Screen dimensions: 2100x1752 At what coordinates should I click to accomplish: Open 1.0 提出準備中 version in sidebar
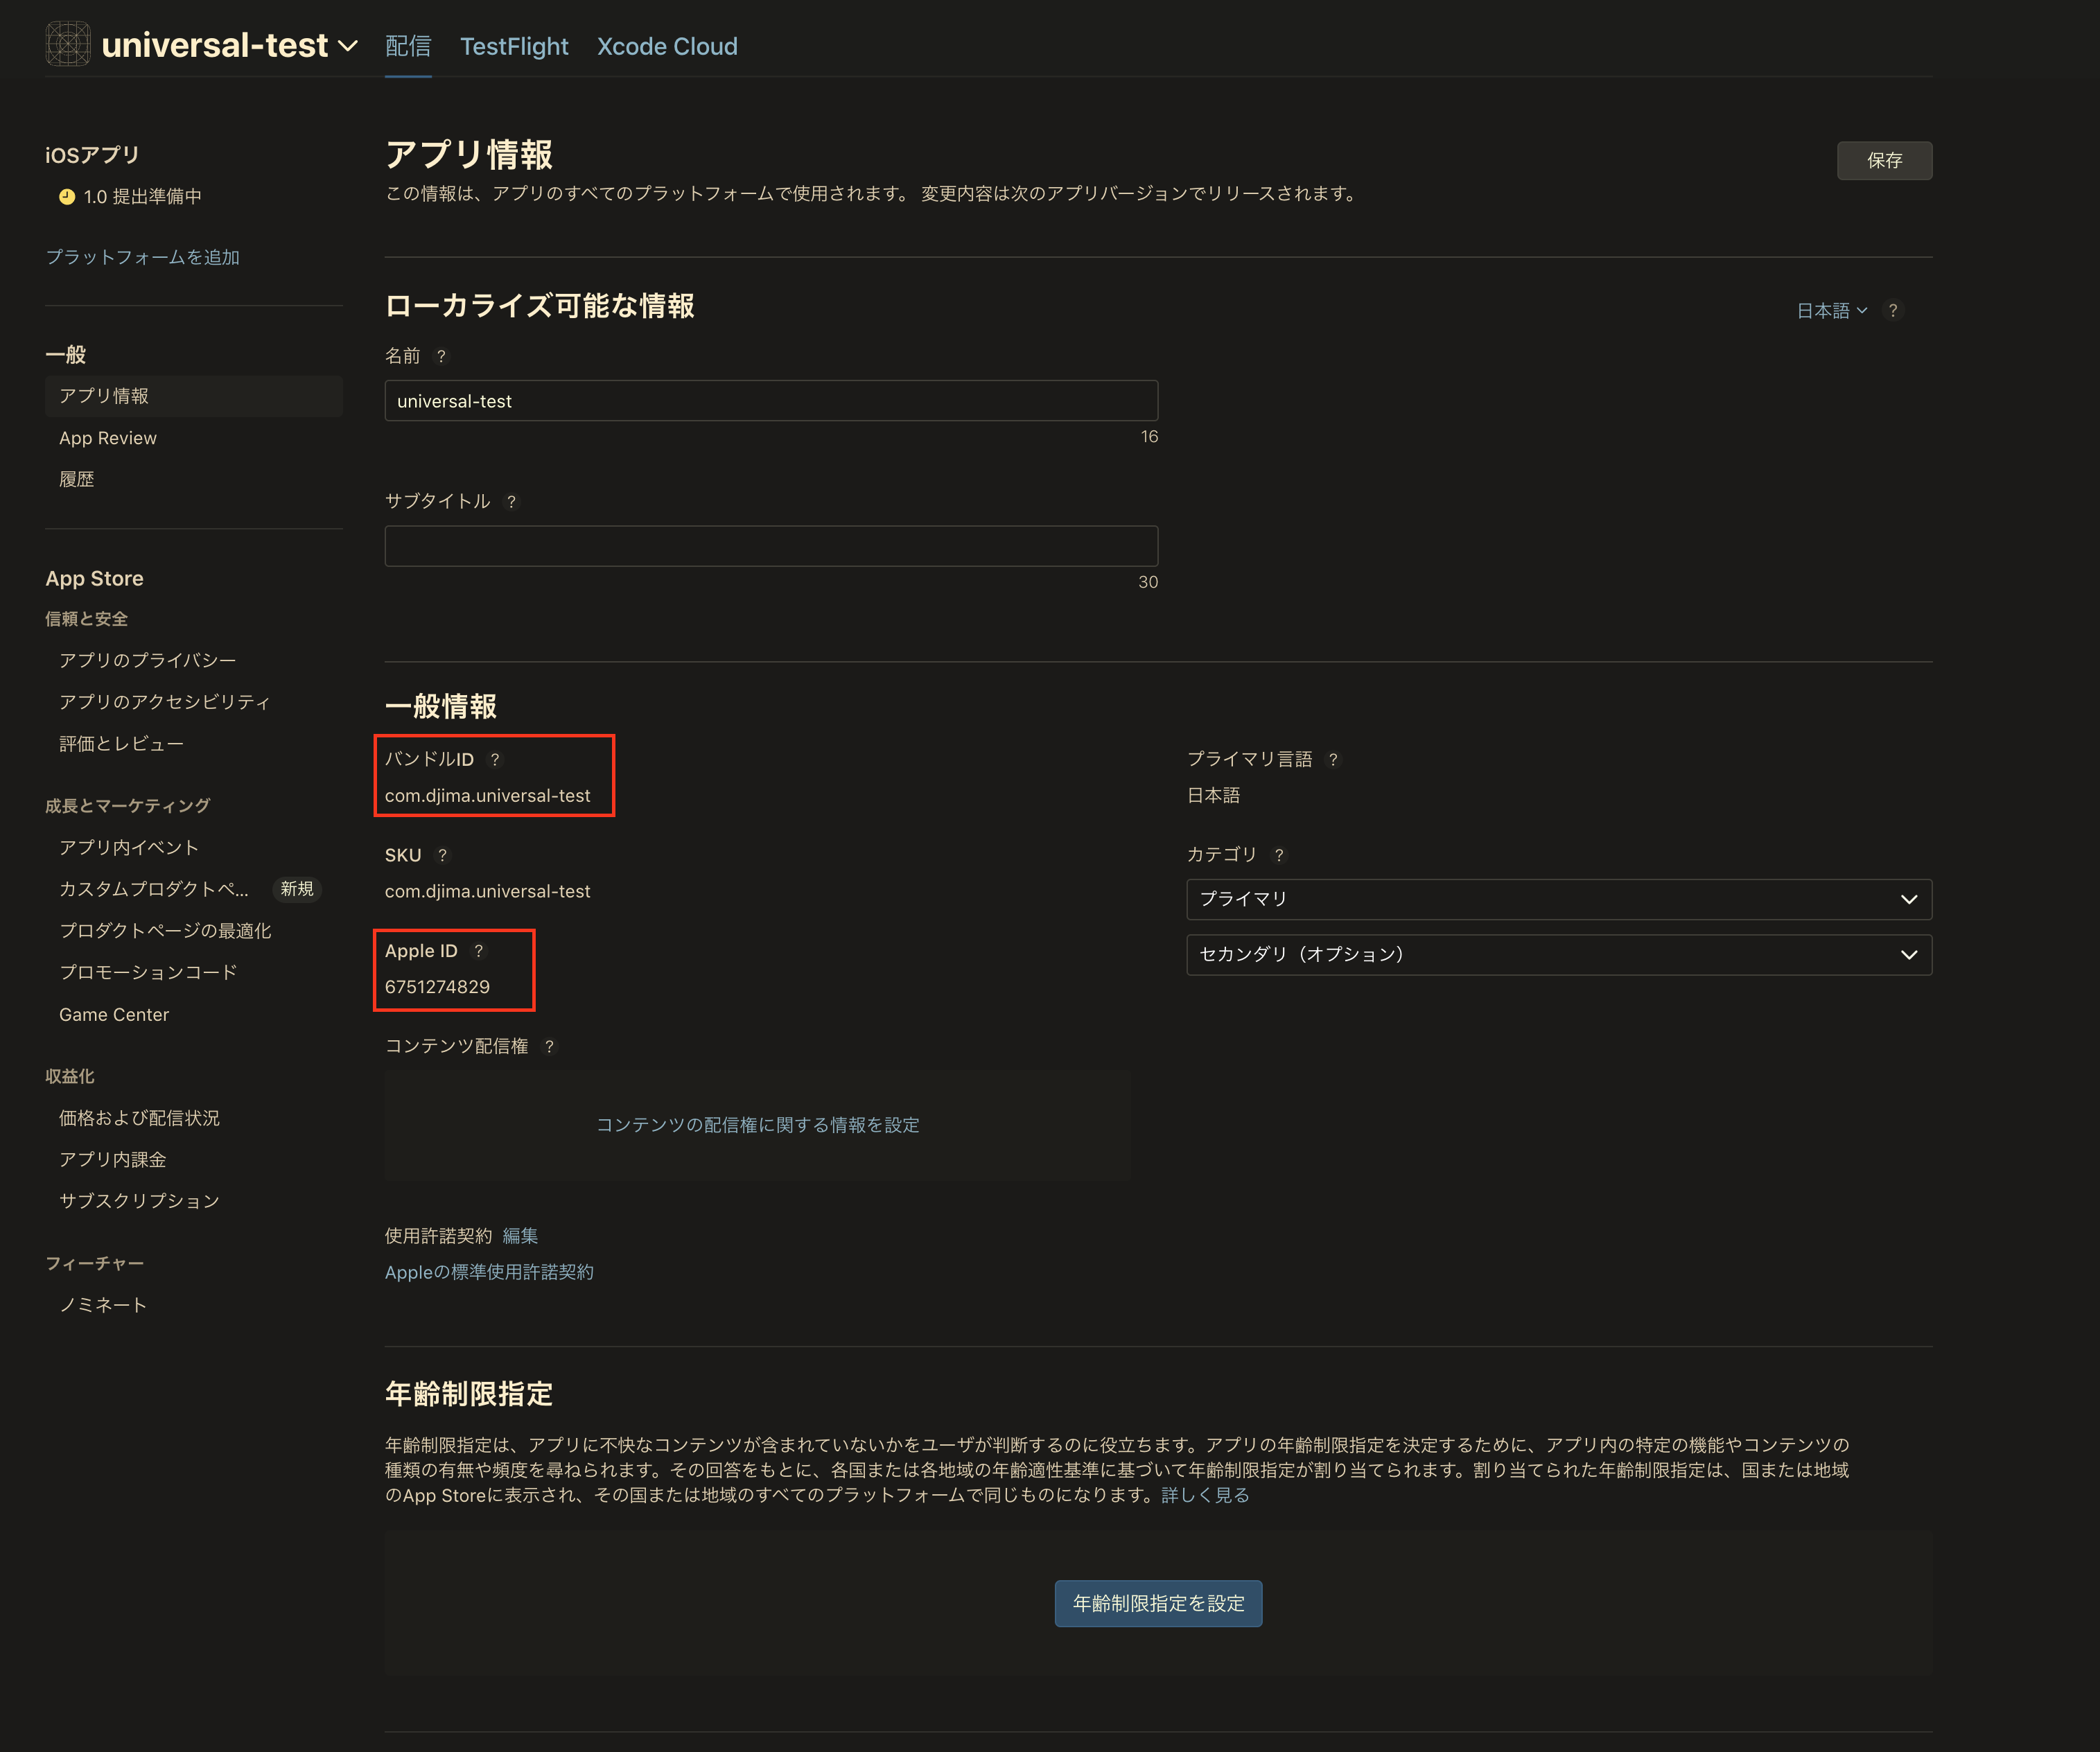coord(142,196)
